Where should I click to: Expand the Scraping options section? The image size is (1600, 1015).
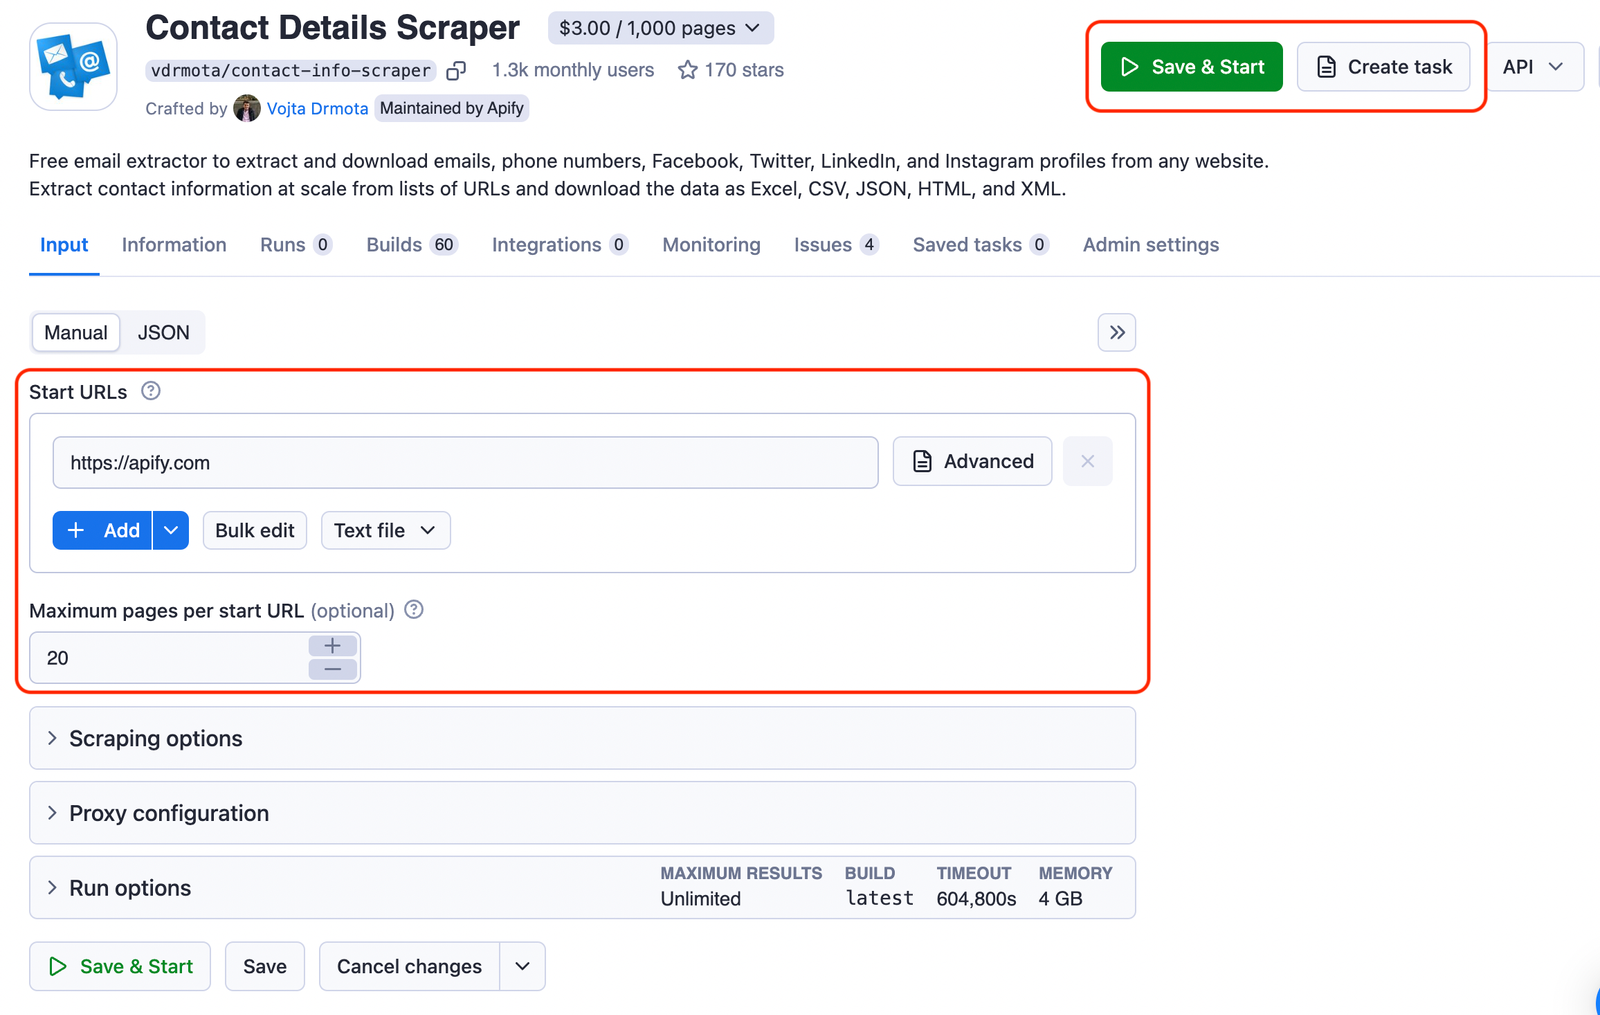tap(155, 738)
